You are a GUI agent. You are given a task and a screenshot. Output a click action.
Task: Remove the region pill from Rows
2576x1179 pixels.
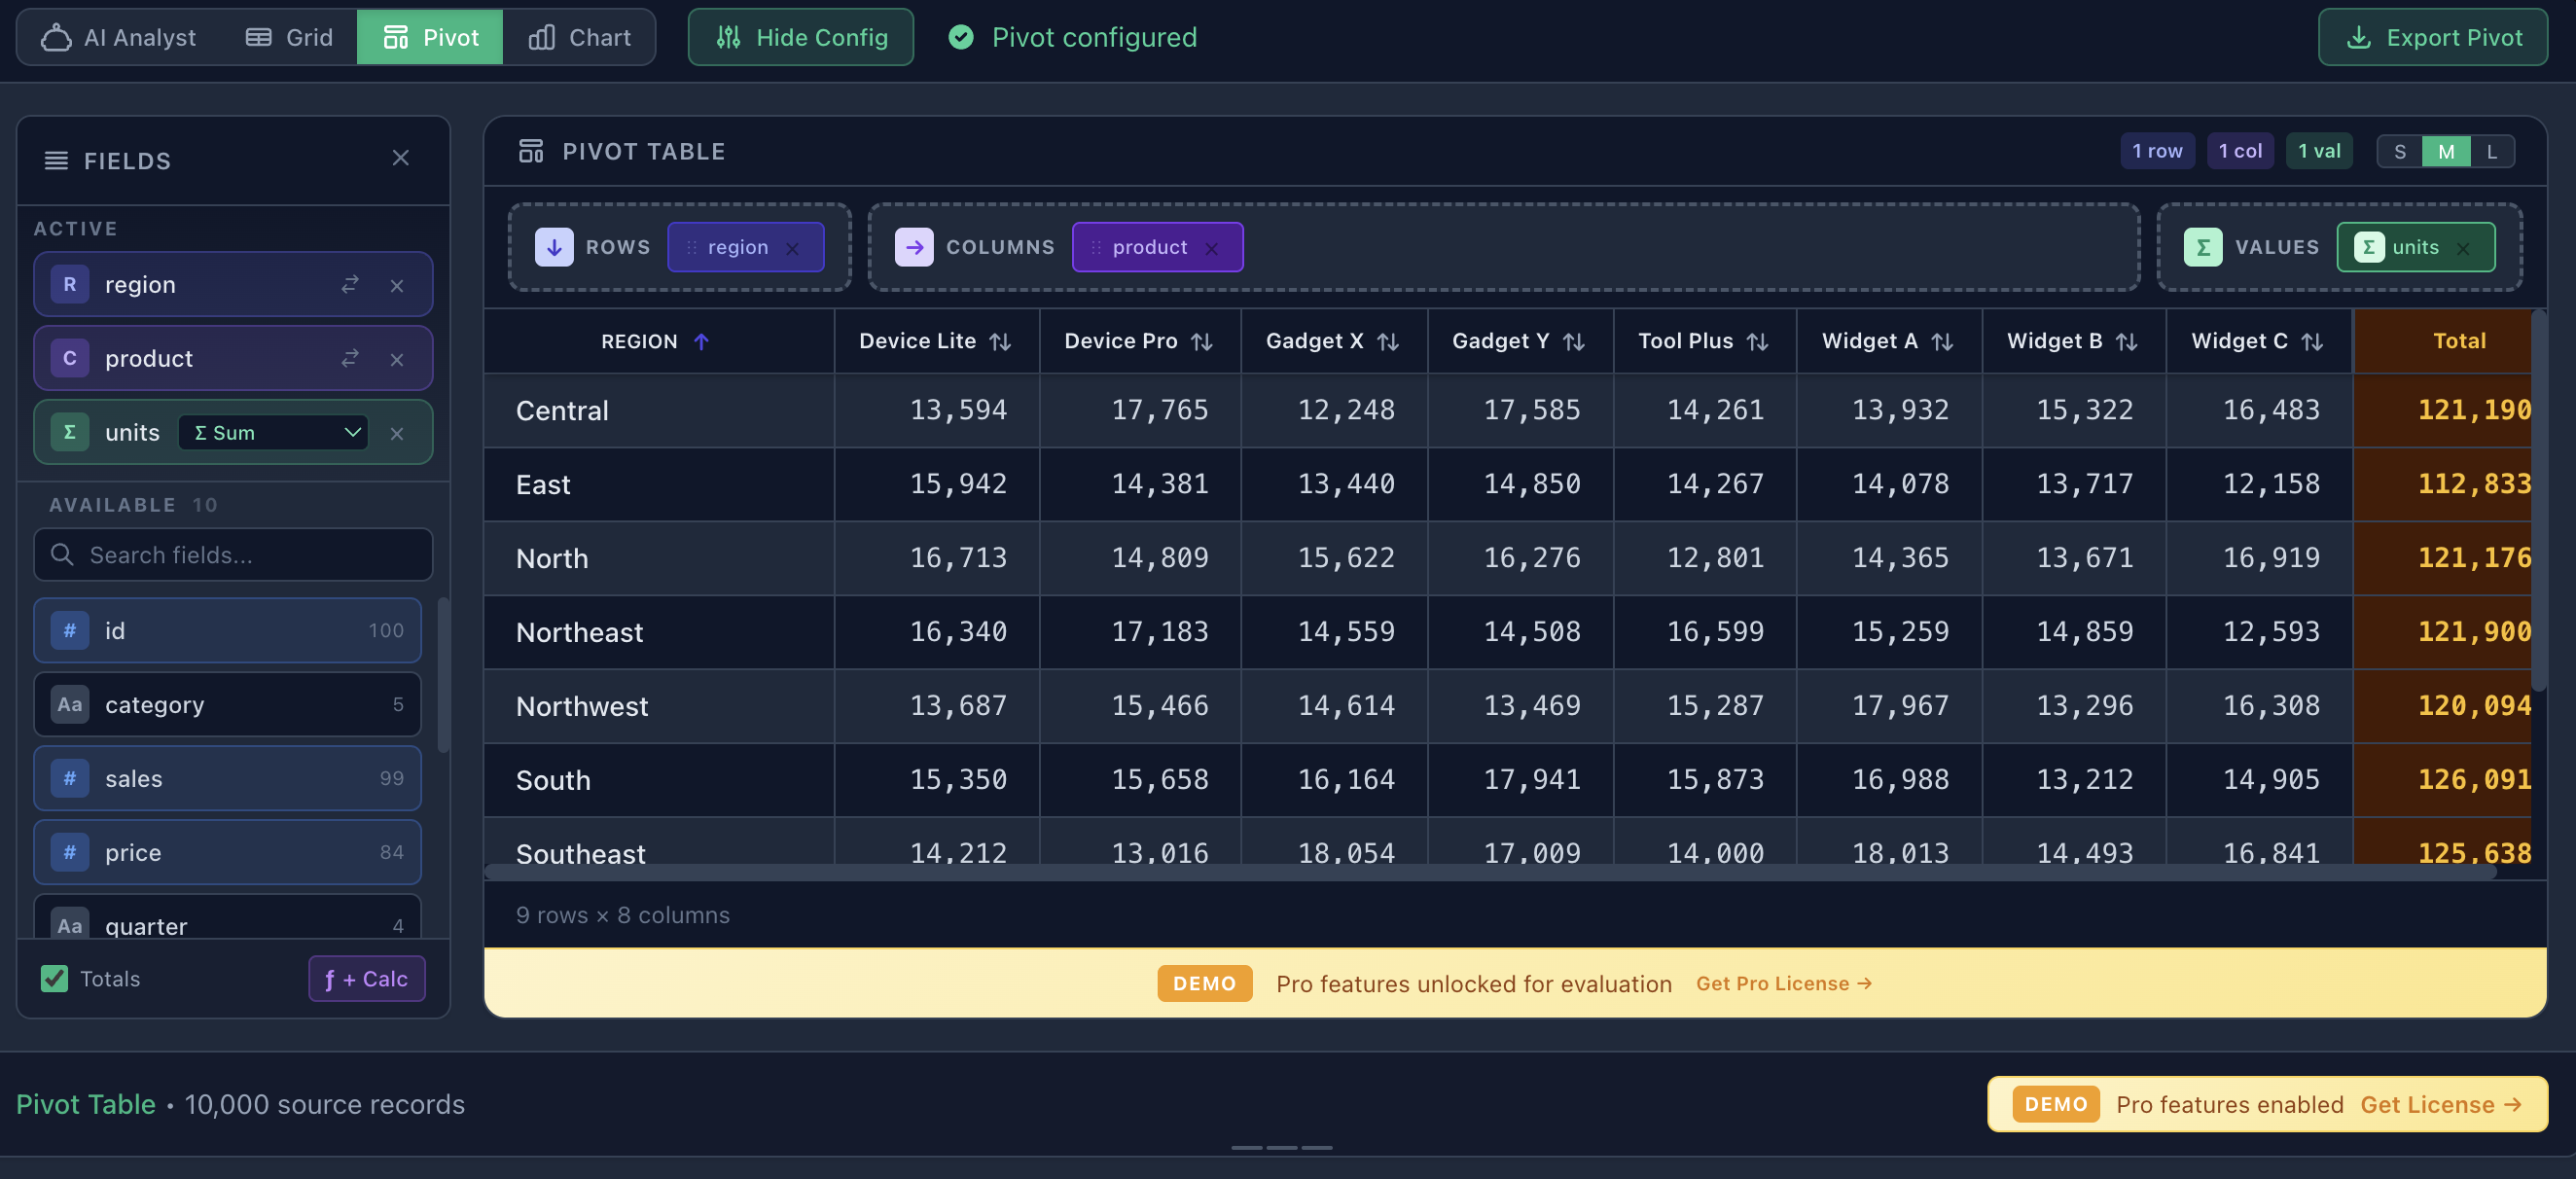coord(793,247)
